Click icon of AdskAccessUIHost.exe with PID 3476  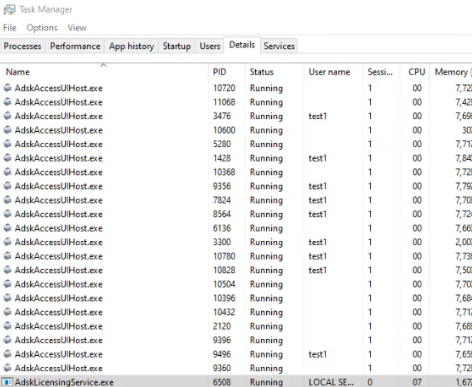click(8, 116)
